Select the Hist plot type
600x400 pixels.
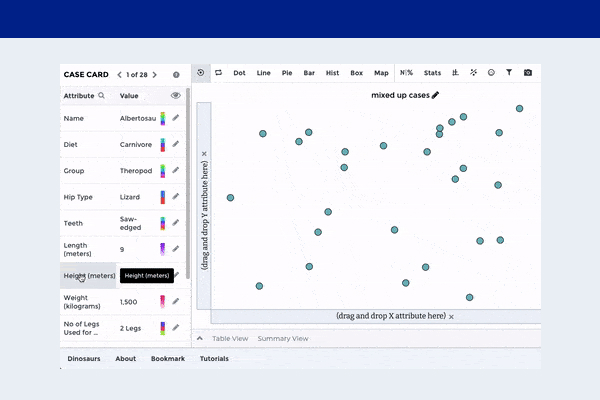332,73
